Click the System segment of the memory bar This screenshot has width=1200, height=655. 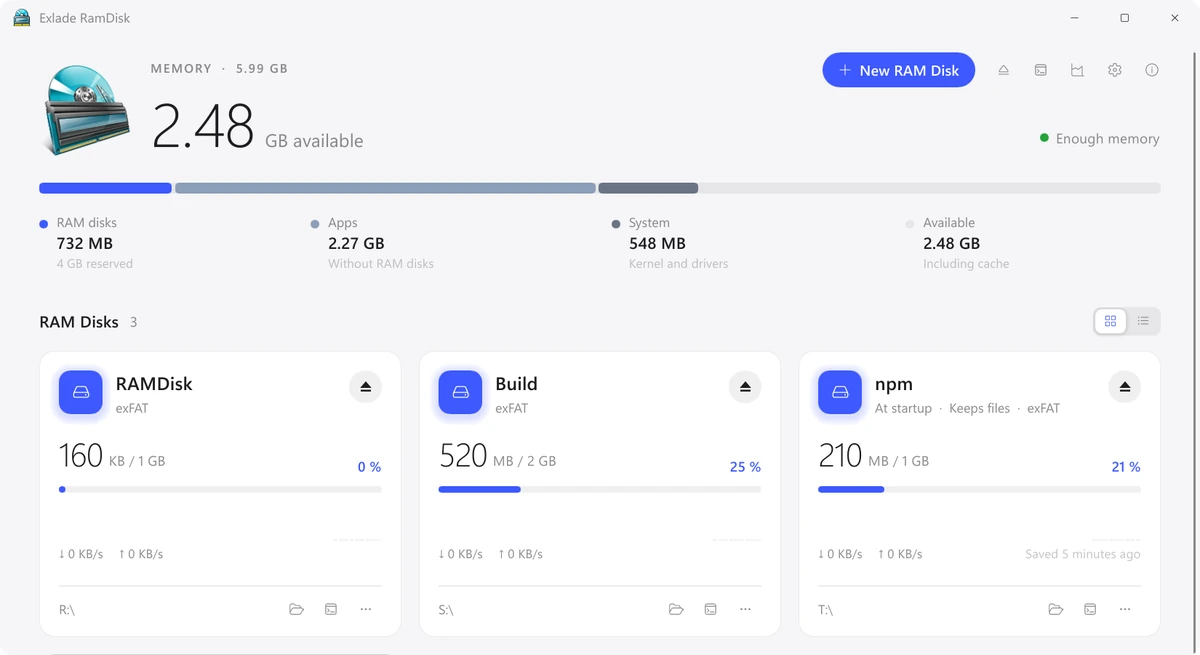tap(648, 188)
